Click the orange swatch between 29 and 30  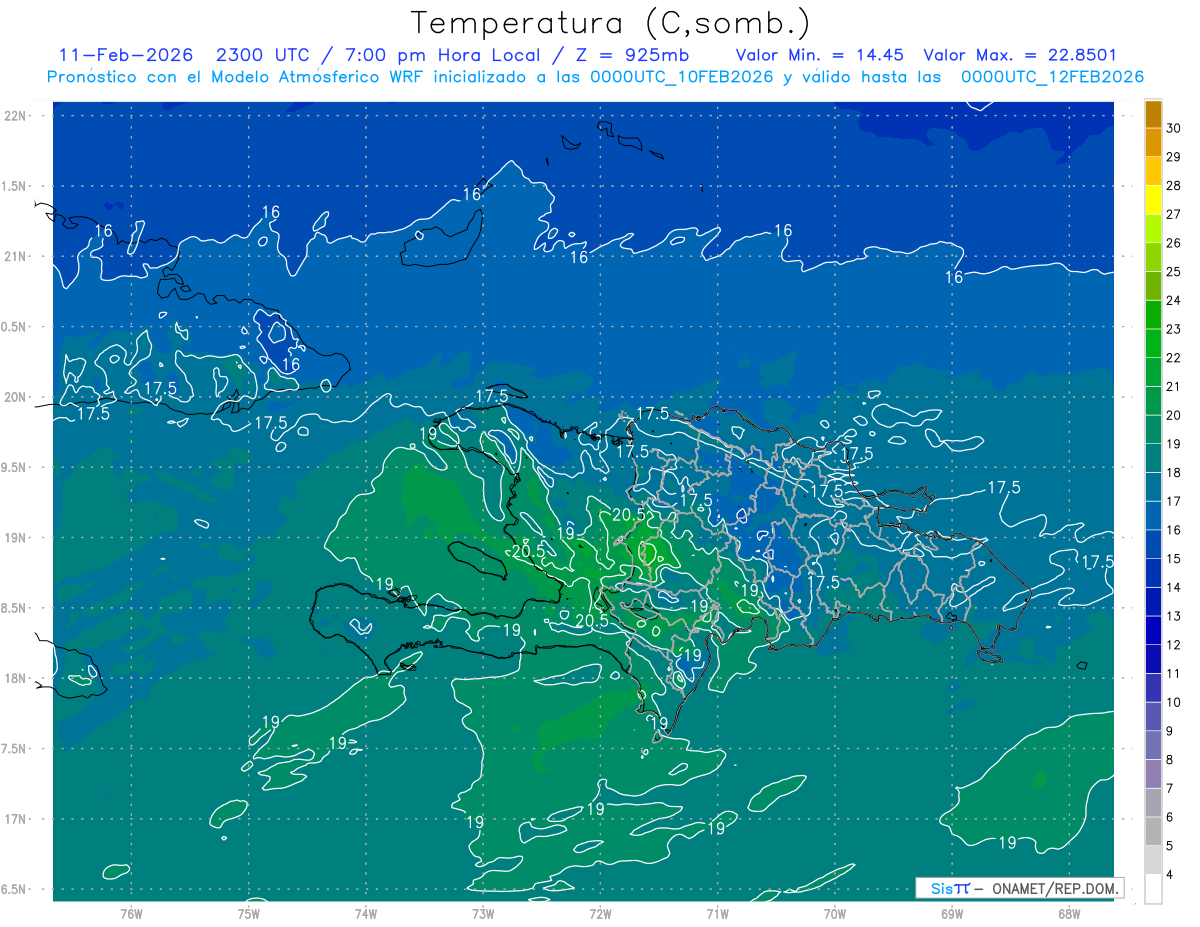click(x=1153, y=143)
